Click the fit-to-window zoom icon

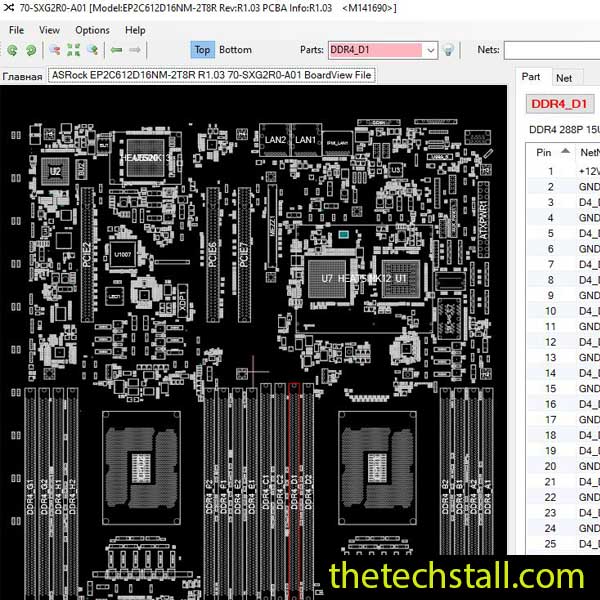(74, 50)
